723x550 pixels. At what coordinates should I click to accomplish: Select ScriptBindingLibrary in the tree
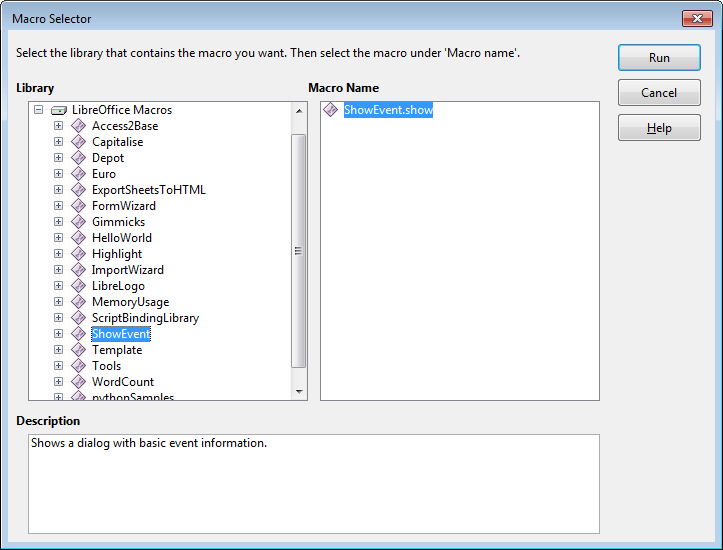(145, 317)
